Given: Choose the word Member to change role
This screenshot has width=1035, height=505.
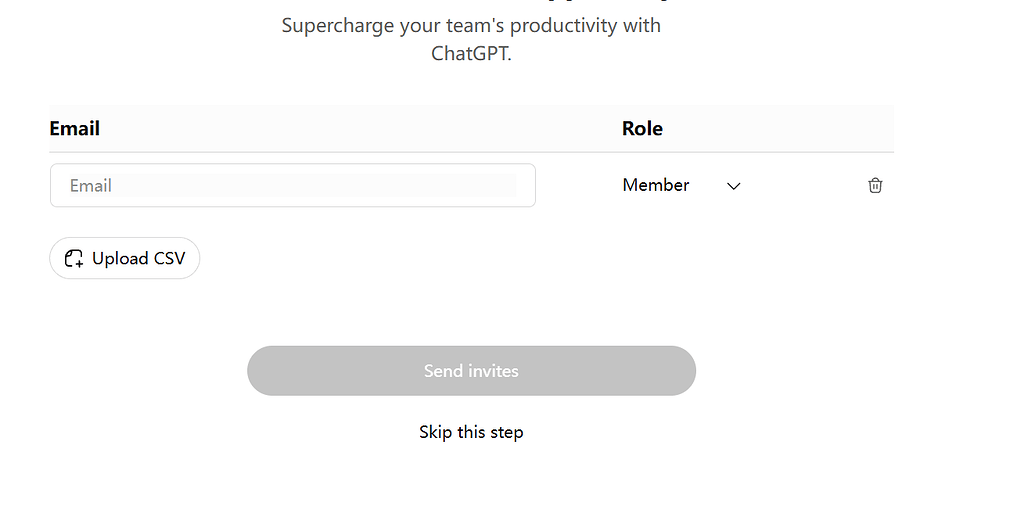Looking at the screenshot, I should point(655,185).
